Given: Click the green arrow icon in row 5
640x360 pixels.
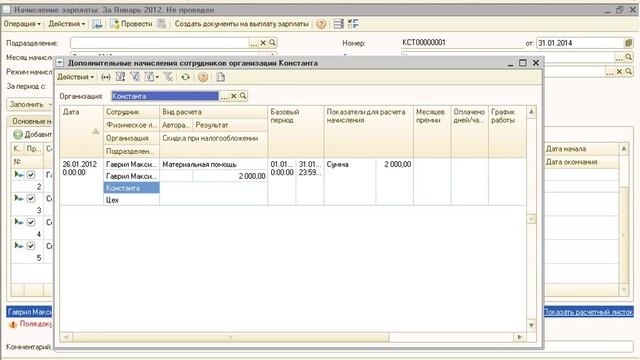Looking at the screenshot, I should 18,246.
